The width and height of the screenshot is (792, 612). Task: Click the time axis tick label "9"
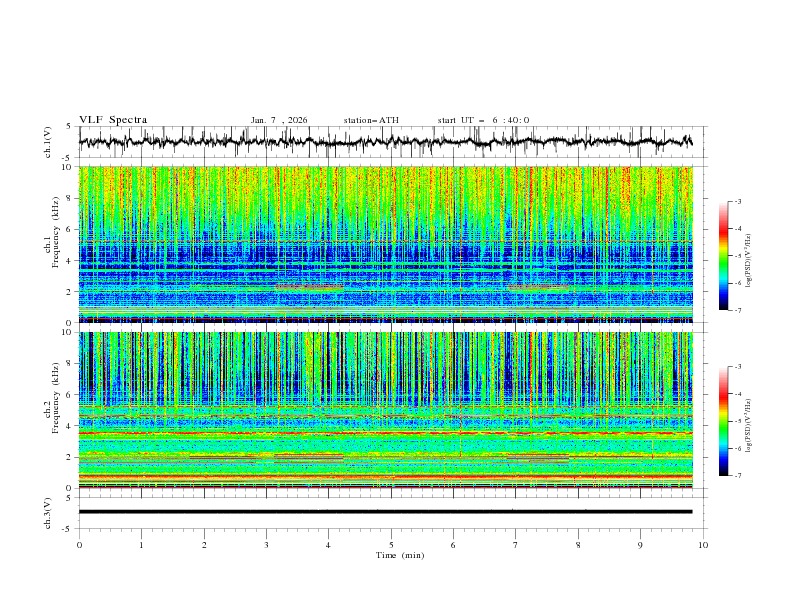tap(640, 545)
